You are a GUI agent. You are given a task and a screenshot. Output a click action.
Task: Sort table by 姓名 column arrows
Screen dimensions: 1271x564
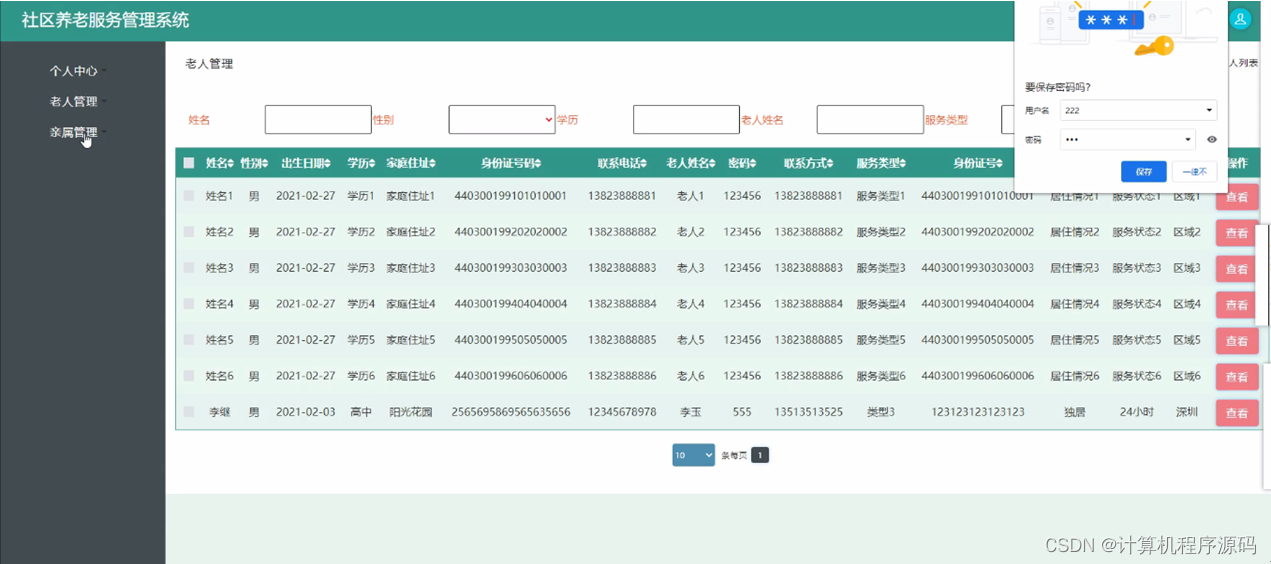(x=231, y=164)
